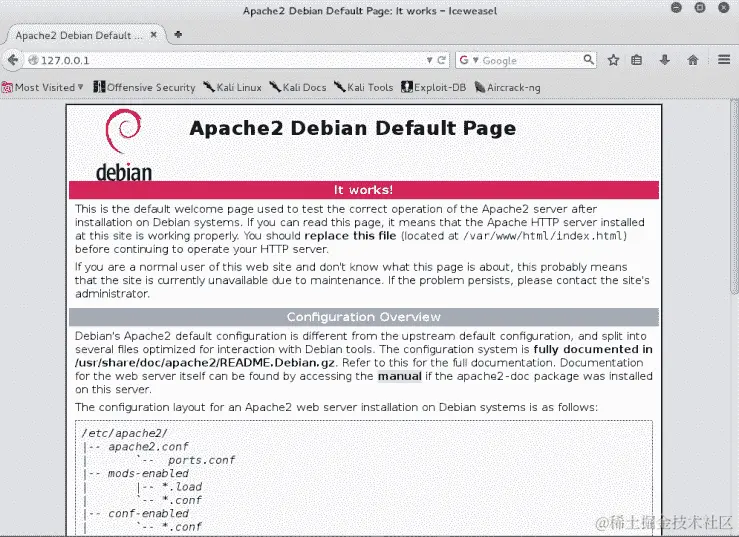
Task: Go back with the back arrow button
Action: coord(13,60)
